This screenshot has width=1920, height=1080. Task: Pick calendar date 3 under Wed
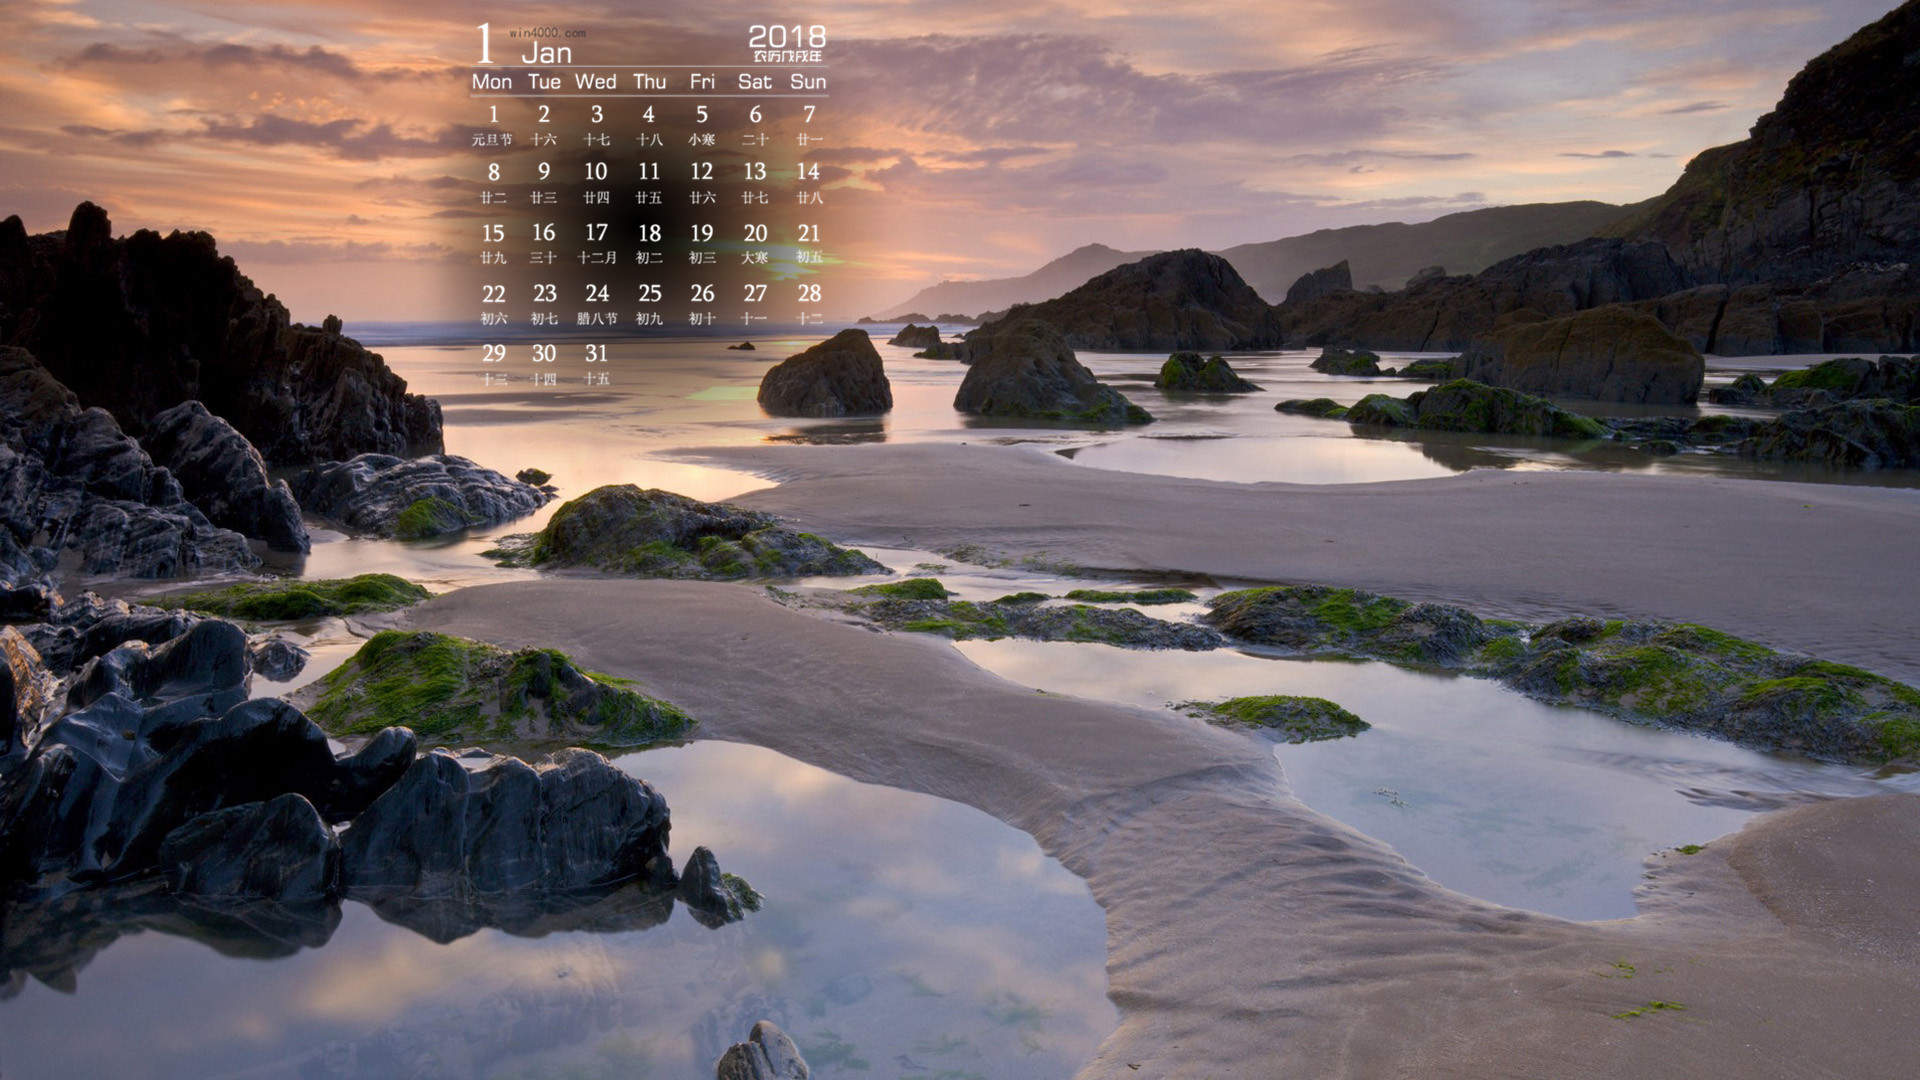coord(597,115)
